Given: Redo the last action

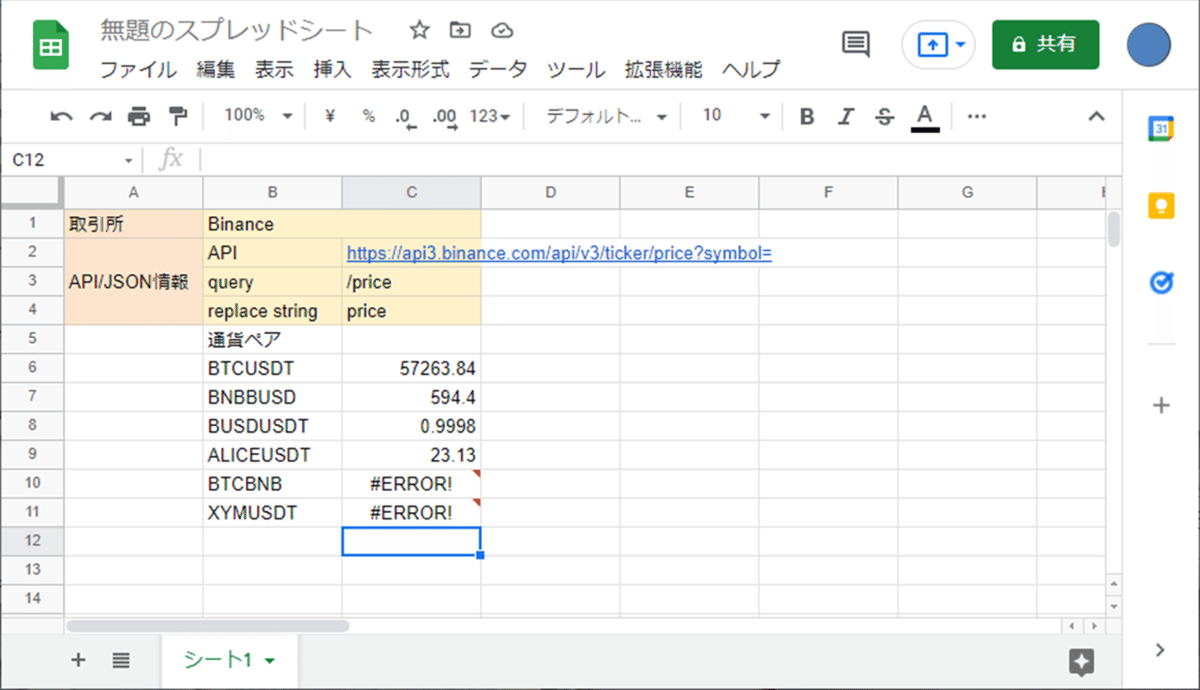Looking at the screenshot, I should point(100,117).
